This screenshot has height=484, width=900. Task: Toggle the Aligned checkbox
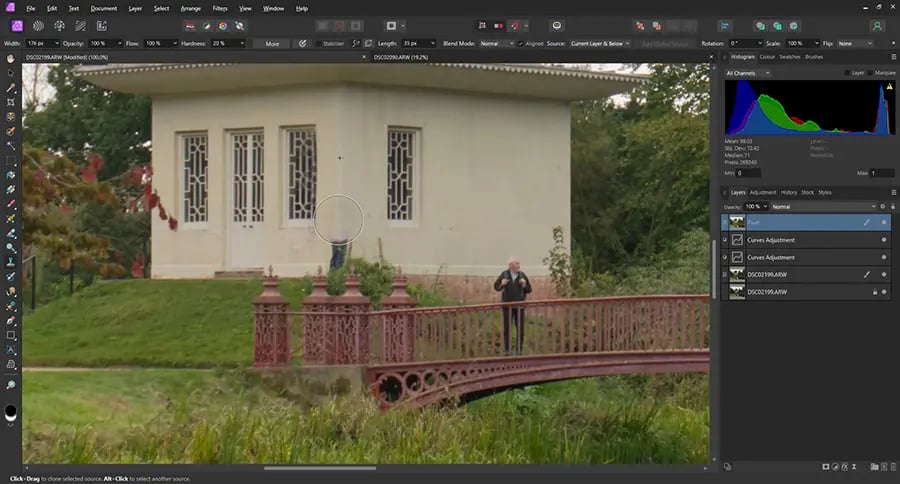[x=521, y=44]
